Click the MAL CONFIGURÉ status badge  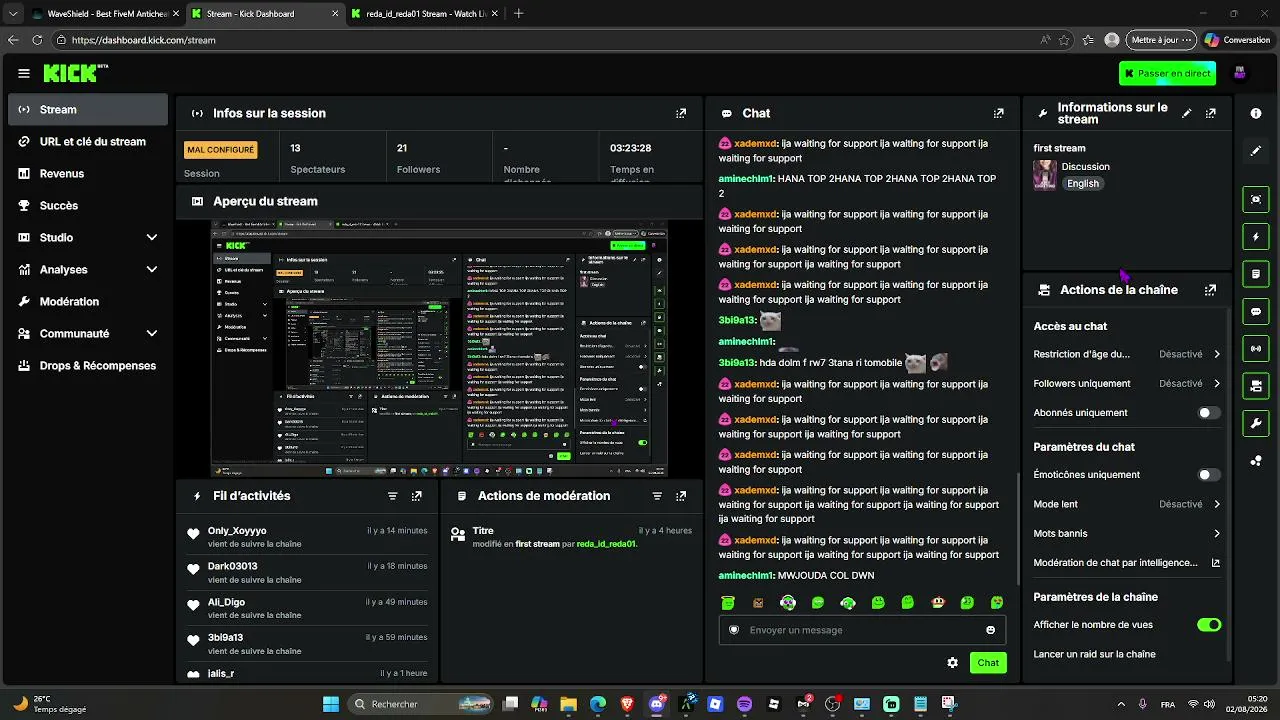click(221, 150)
